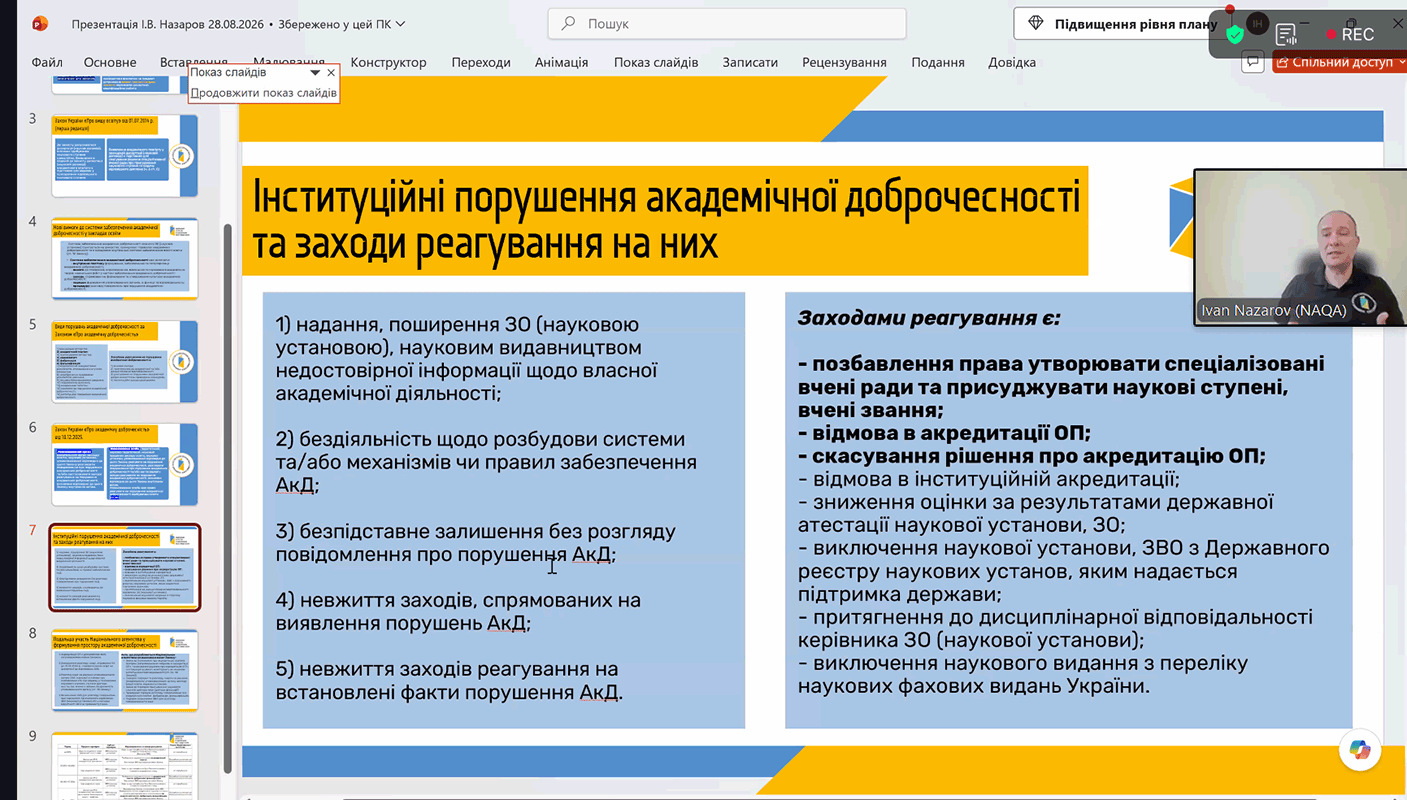This screenshot has height=800, width=1407.
Task: Select slide 4 thumbnail
Action: [125, 258]
